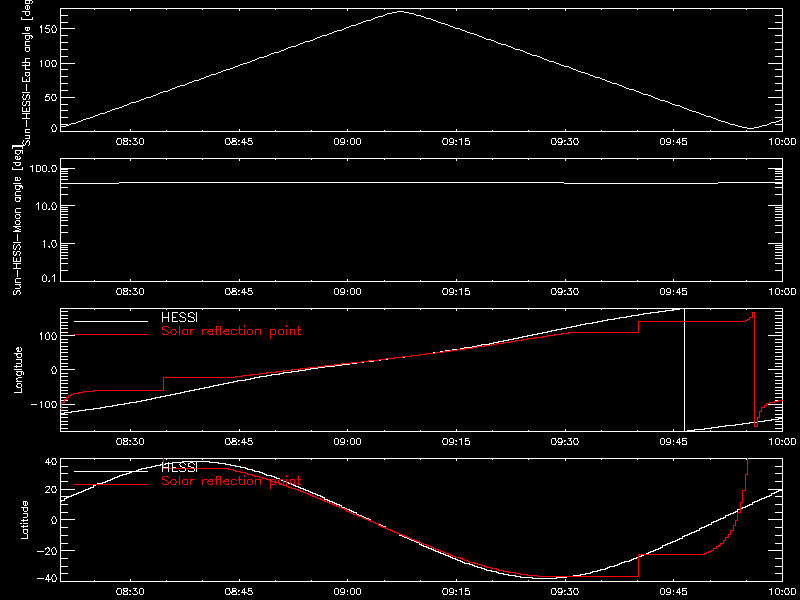
Task: Click the 09:15 label under Latitude plot
Action: point(456,592)
